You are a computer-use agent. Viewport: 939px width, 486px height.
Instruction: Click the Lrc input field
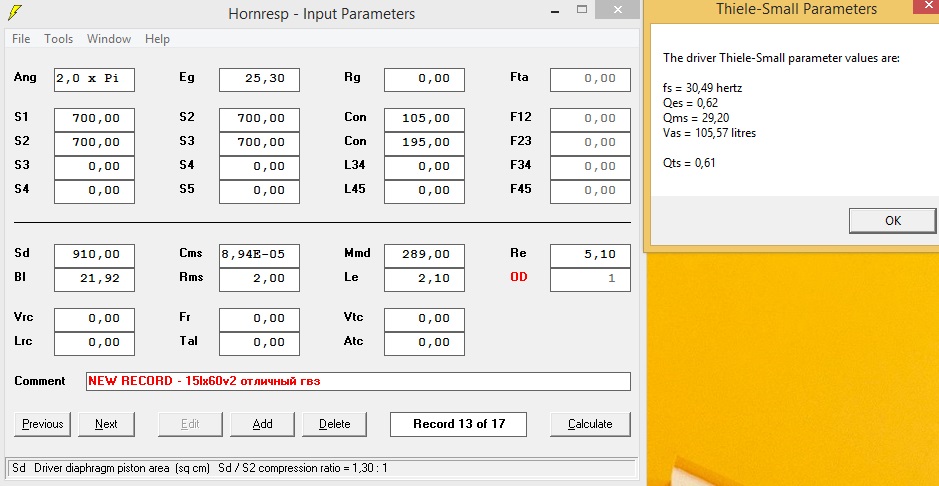pyautogui.click(x=94, y=344)
